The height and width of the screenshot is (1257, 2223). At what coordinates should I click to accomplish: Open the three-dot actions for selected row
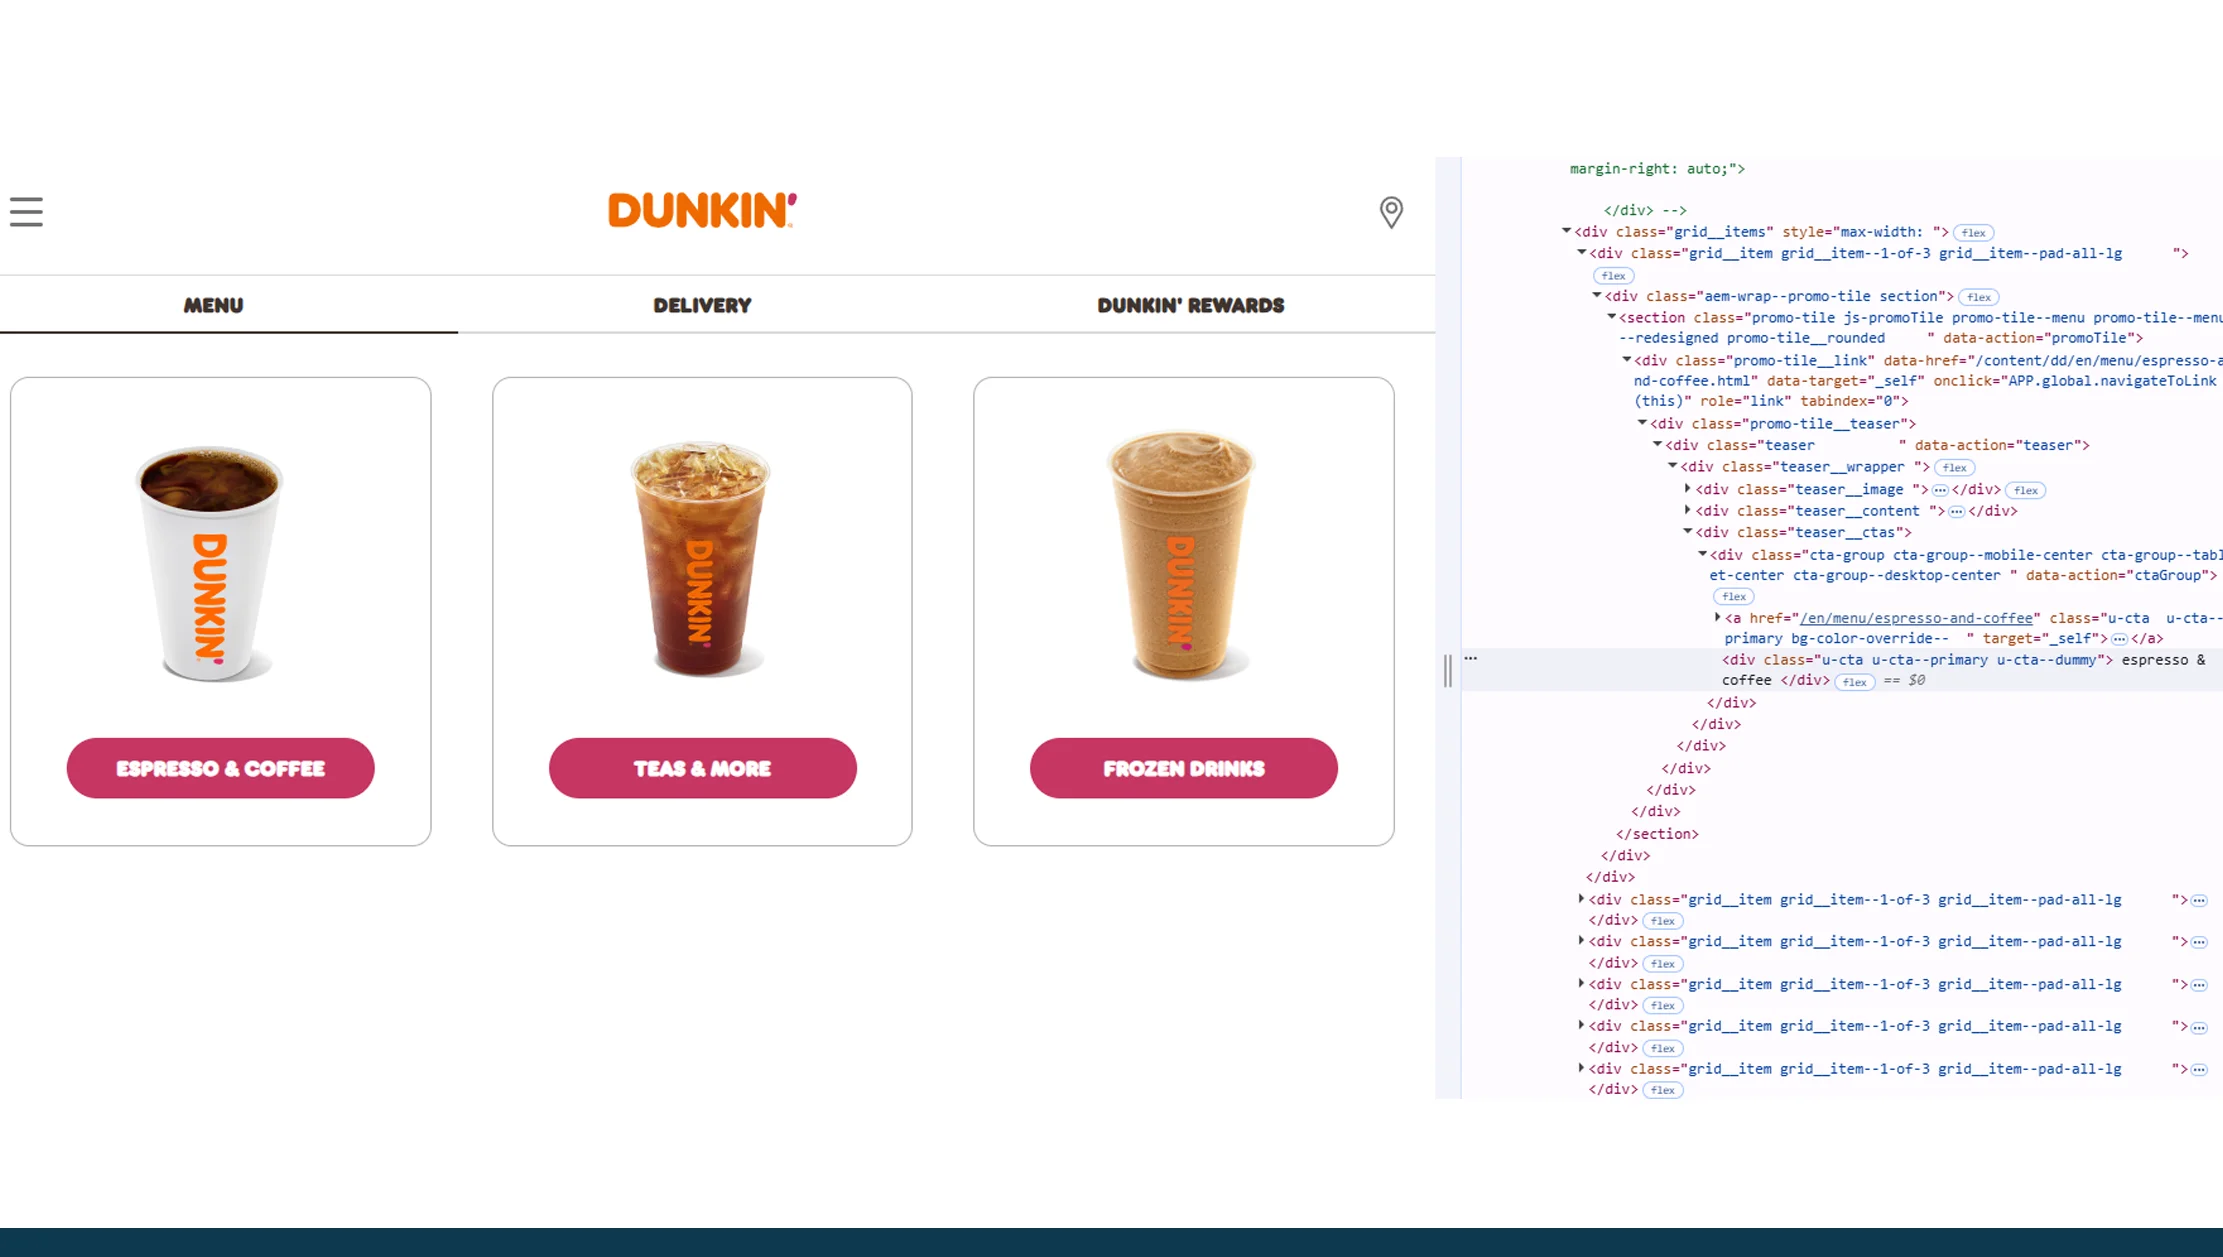(x=1470, y=658)
